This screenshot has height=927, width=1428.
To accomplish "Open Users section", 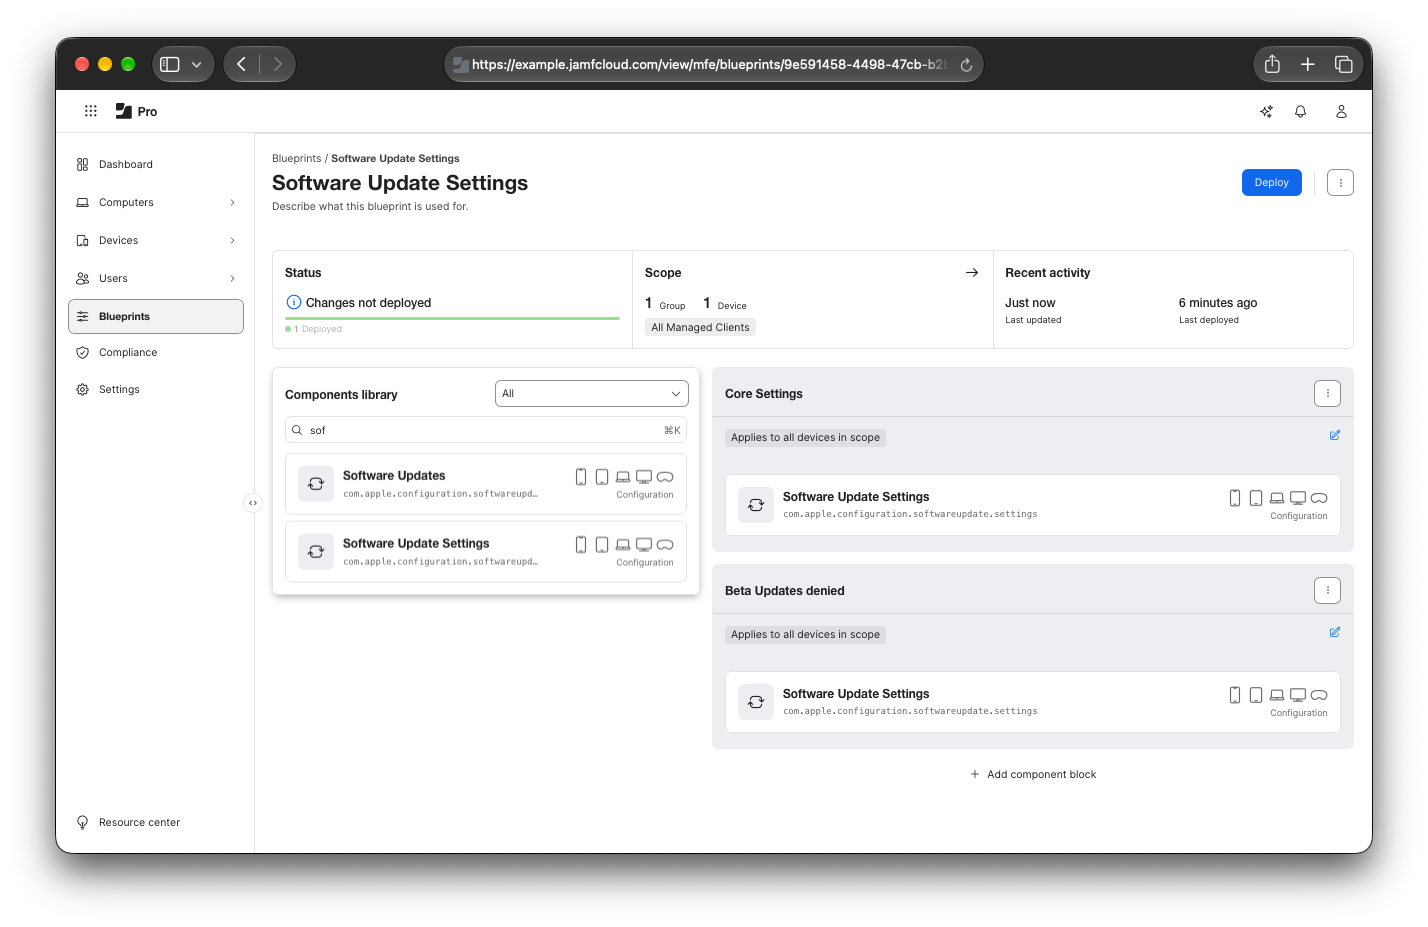I will coord(156,278).
